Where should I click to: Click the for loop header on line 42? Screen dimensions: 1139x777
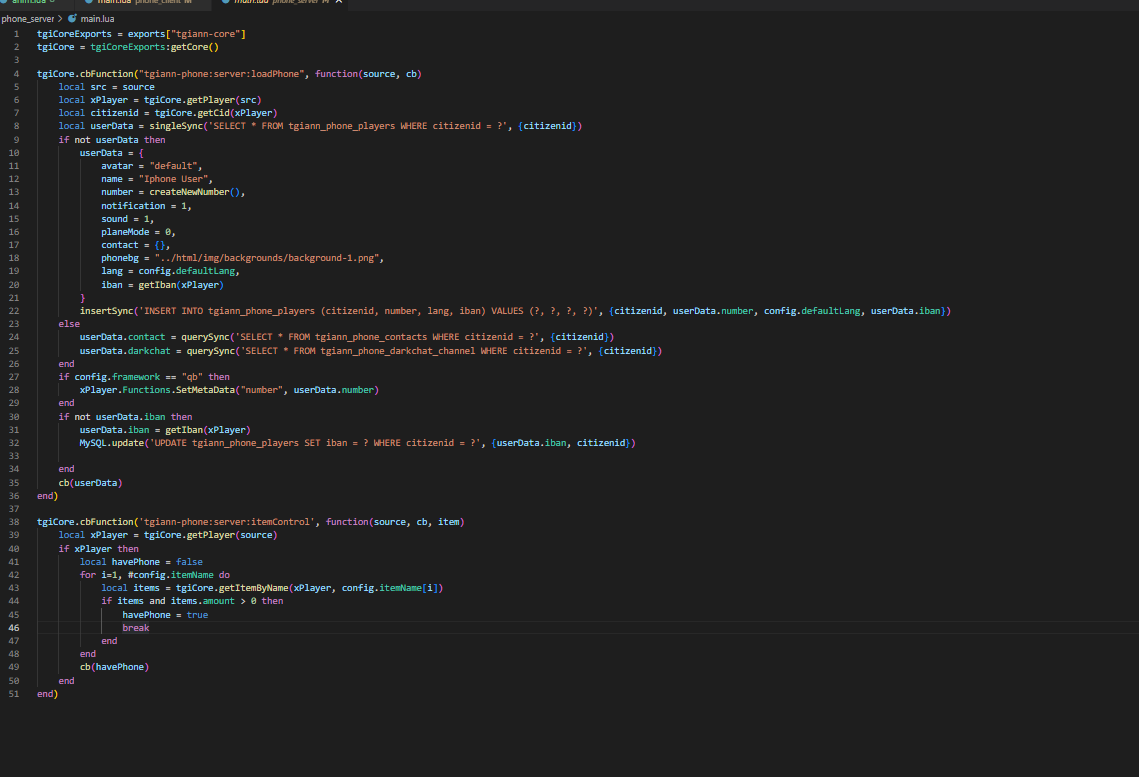click(155, 576)
